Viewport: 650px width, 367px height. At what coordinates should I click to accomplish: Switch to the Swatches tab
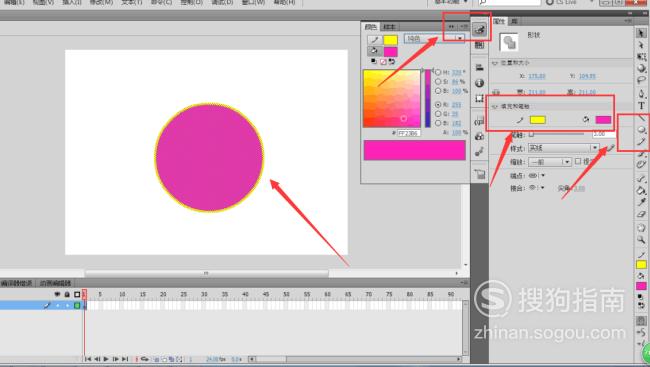389,27
